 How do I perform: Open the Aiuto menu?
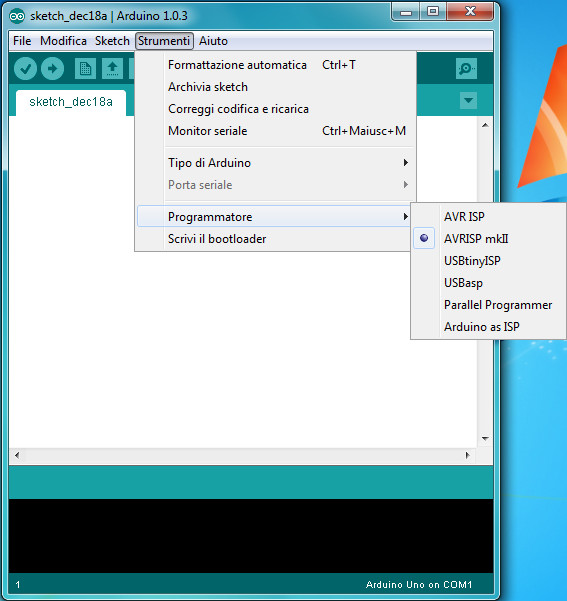[x=213, y=41]
